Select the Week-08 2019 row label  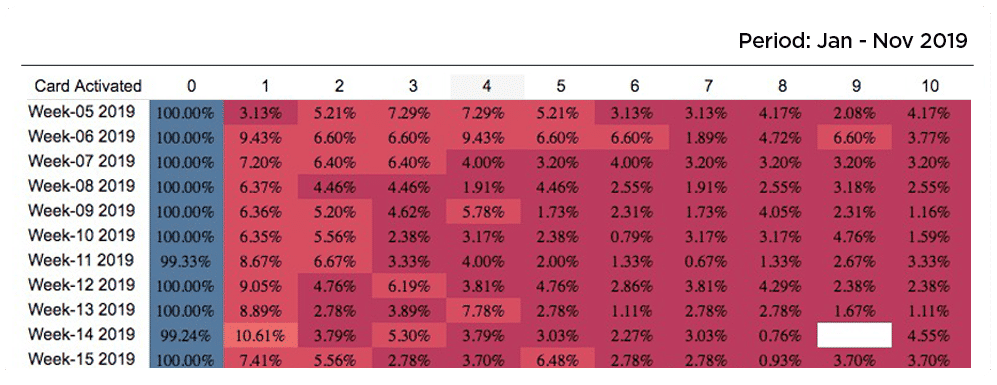pyautogui.click(x=81, y=186)
